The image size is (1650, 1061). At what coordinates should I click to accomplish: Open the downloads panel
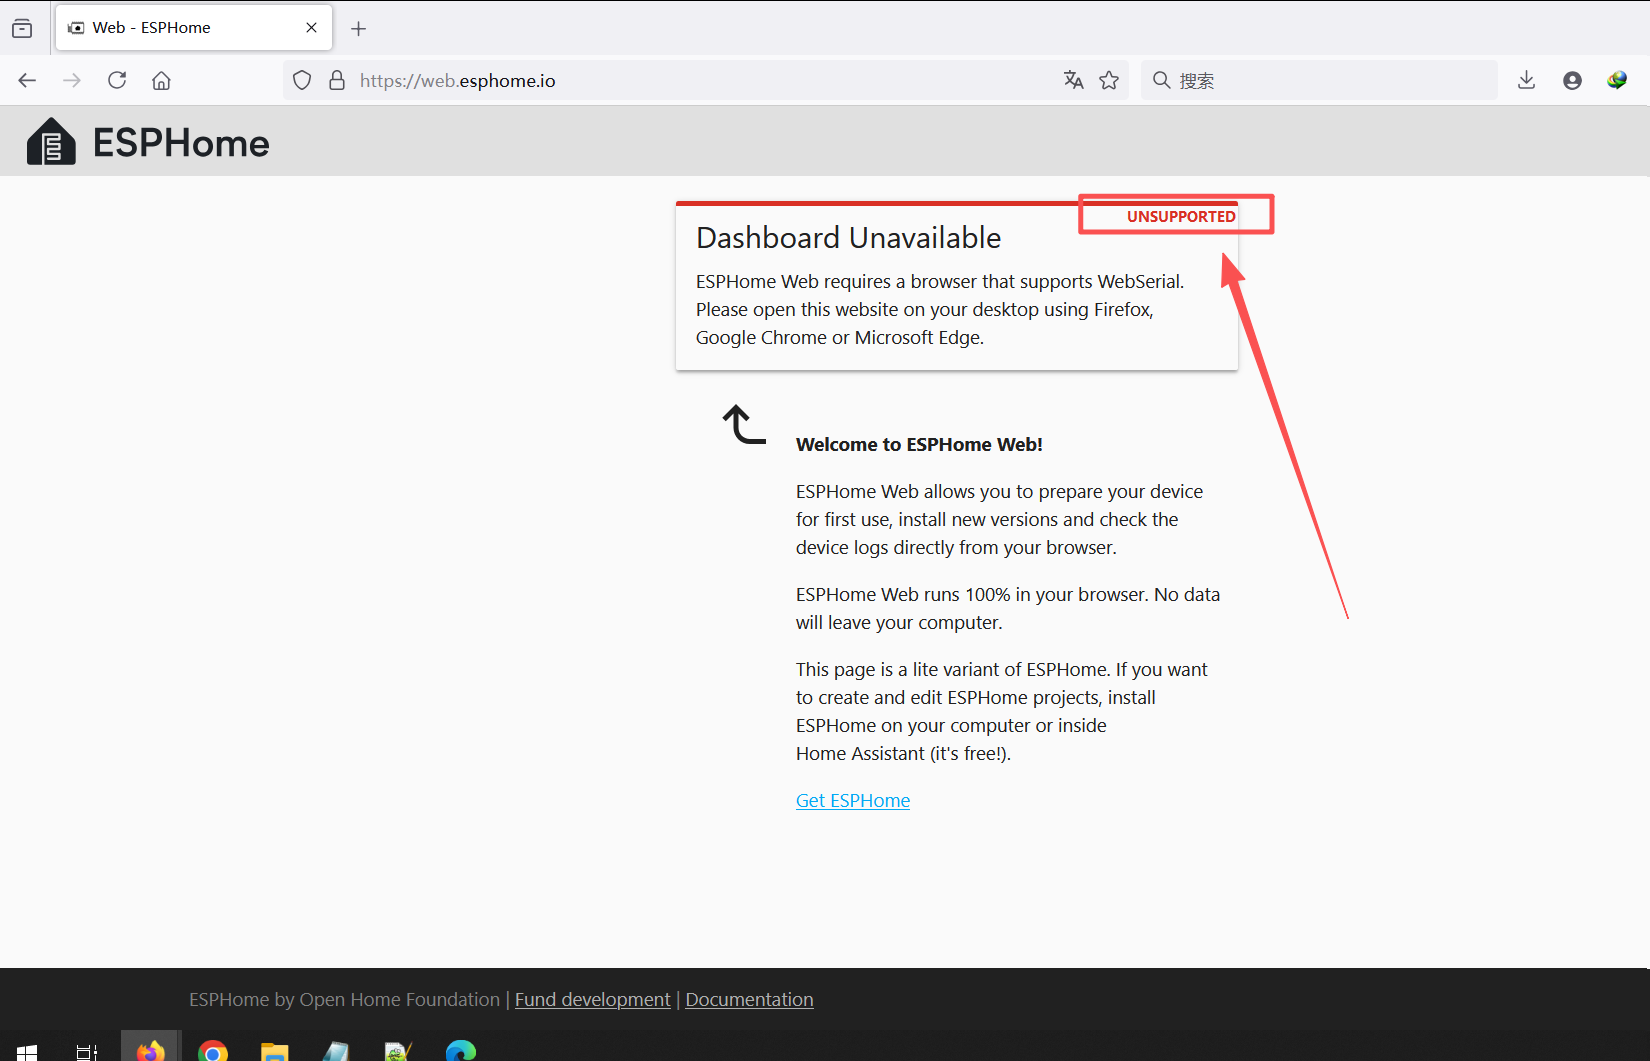(x=1526, y=81)
